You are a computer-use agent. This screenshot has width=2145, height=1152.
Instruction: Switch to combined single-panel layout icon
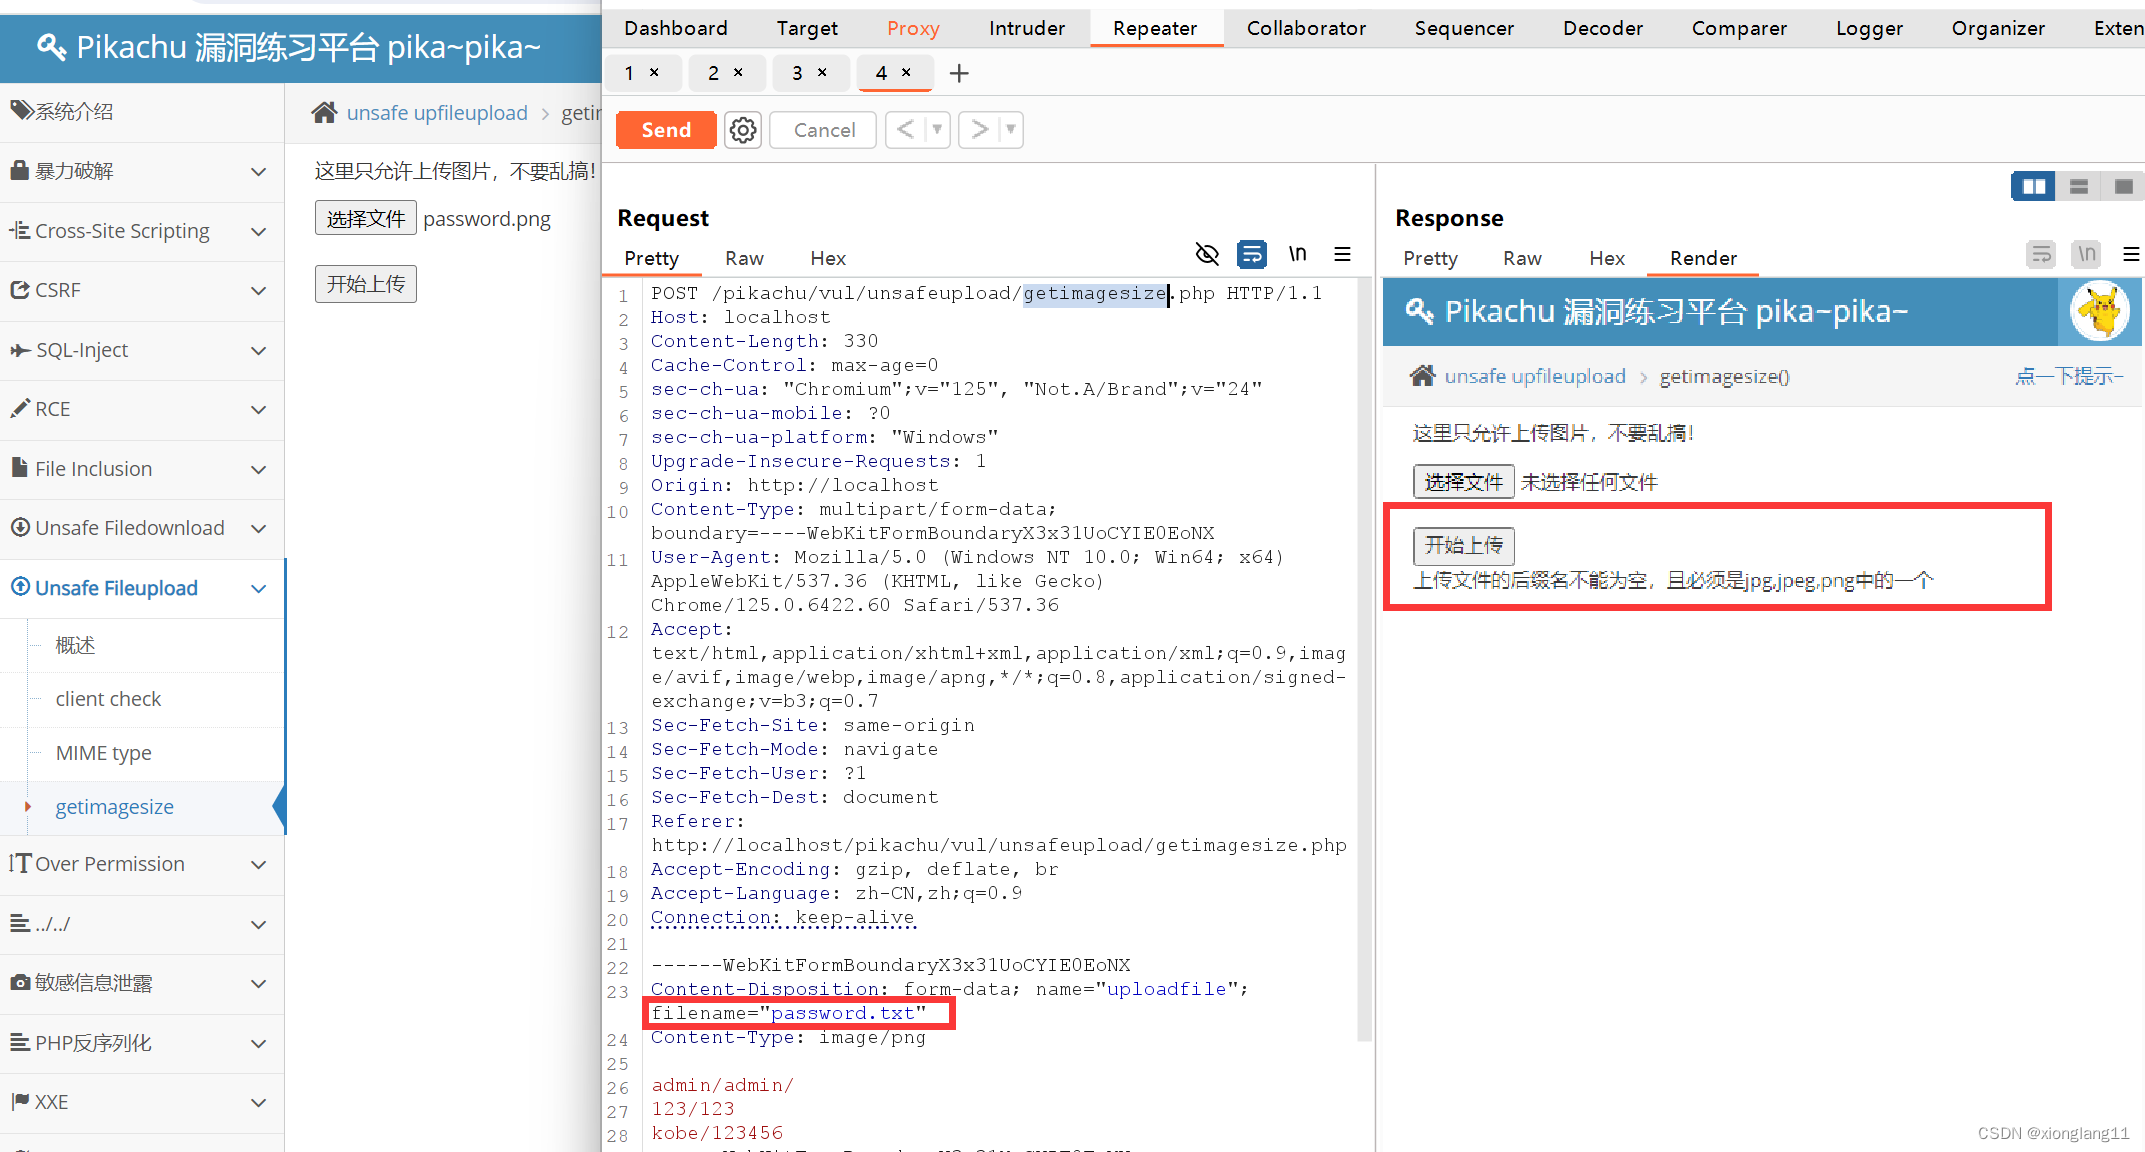(2123, 187)
